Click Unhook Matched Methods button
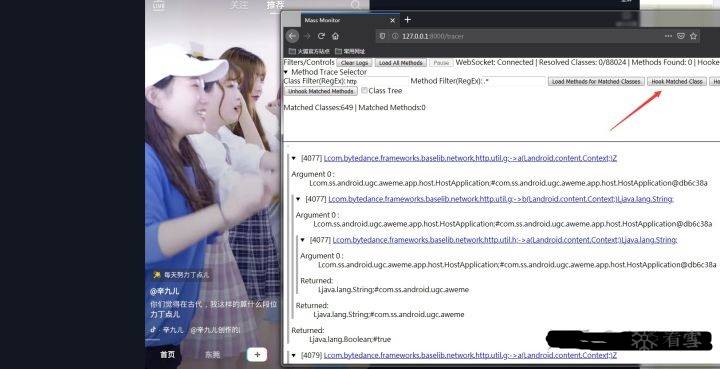Viewport: 720px width, 369px height. pyautogui.click(x=321, y=91)
